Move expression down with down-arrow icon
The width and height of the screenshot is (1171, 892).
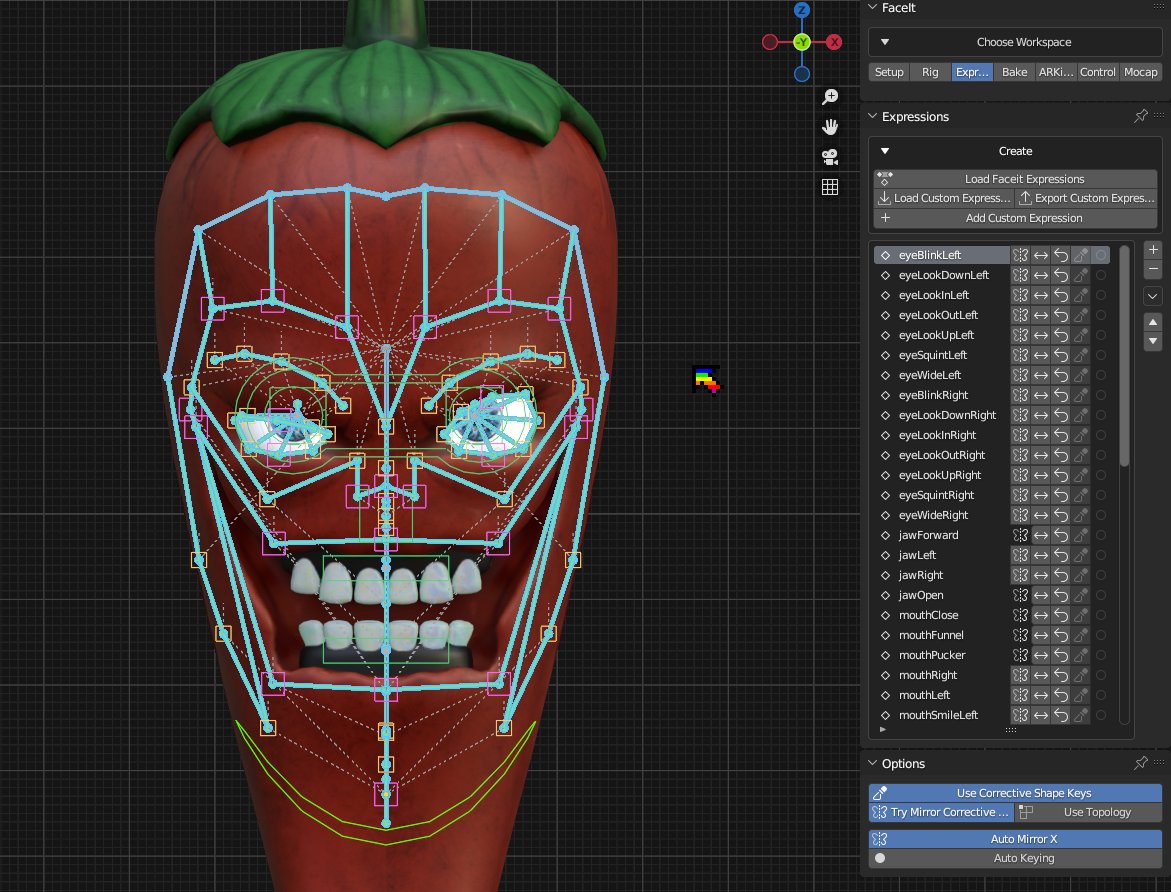1153,342
